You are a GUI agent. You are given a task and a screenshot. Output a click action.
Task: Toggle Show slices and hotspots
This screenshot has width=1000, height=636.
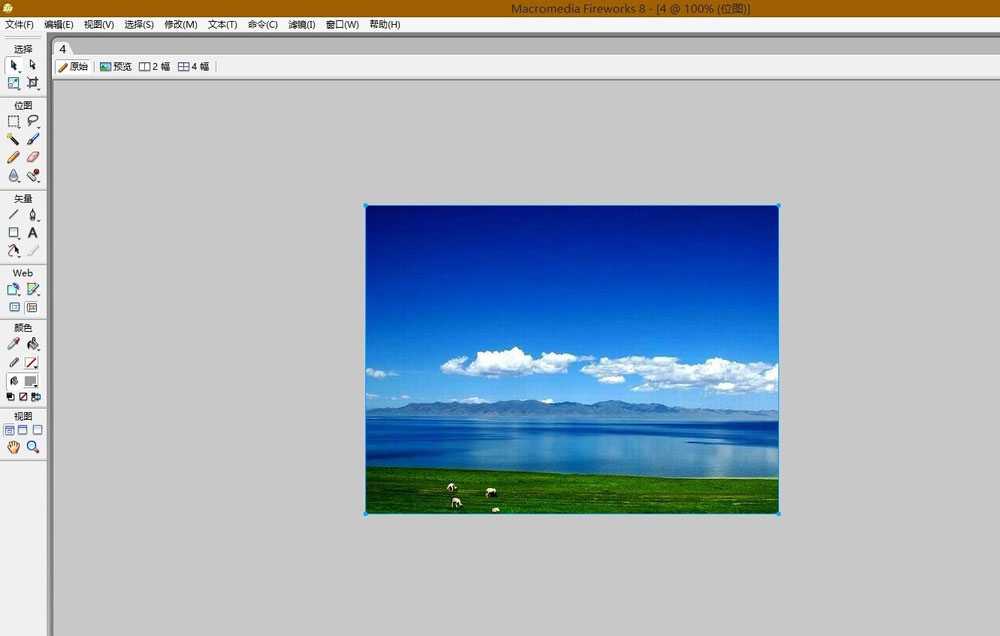pos(32,308)
